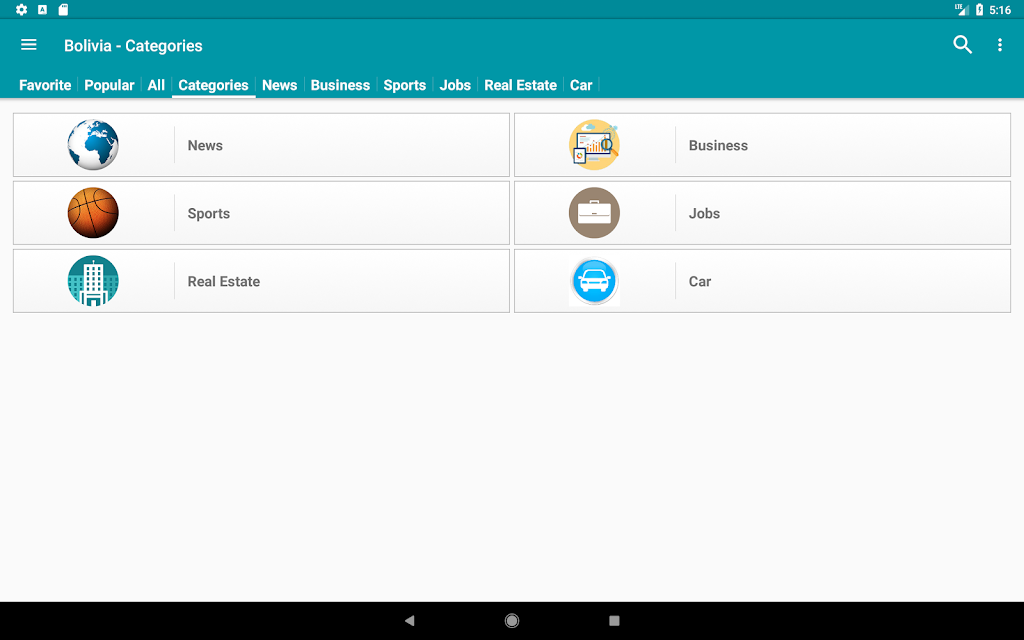Click the blue Car icon
The width and height of the screenshot is (1024, 640).
[x=594, y=281]
